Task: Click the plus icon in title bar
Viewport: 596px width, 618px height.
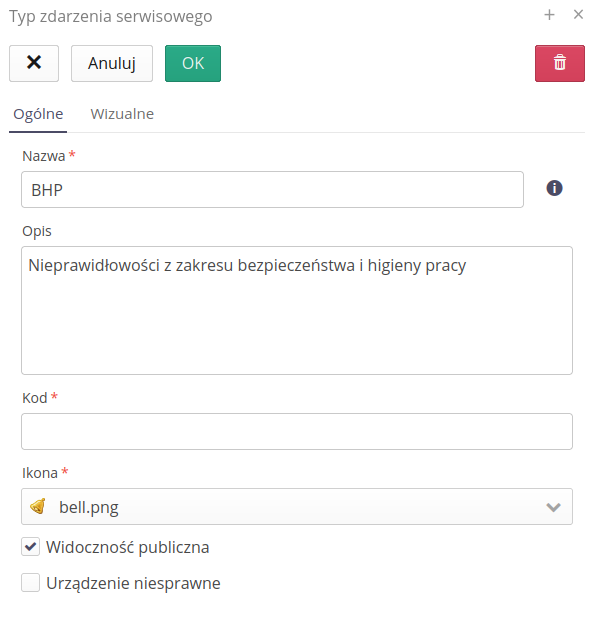Action: 549,15
